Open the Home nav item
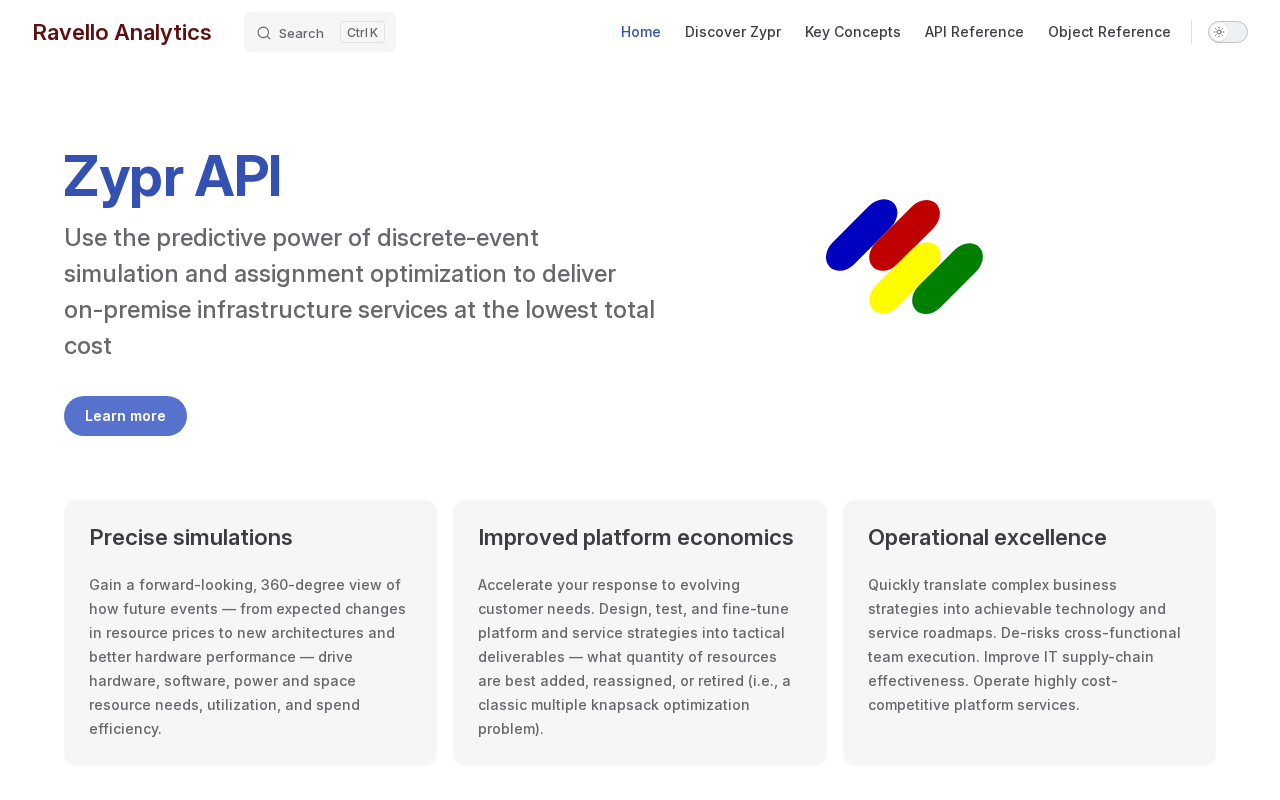The image size is (1280, 800). (641, 32)
